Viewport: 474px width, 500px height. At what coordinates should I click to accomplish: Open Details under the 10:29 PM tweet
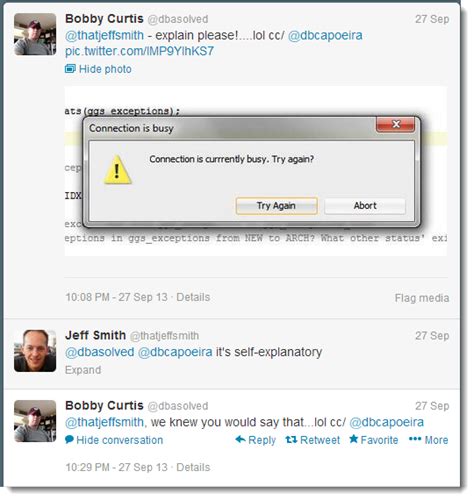coord(193,467)
